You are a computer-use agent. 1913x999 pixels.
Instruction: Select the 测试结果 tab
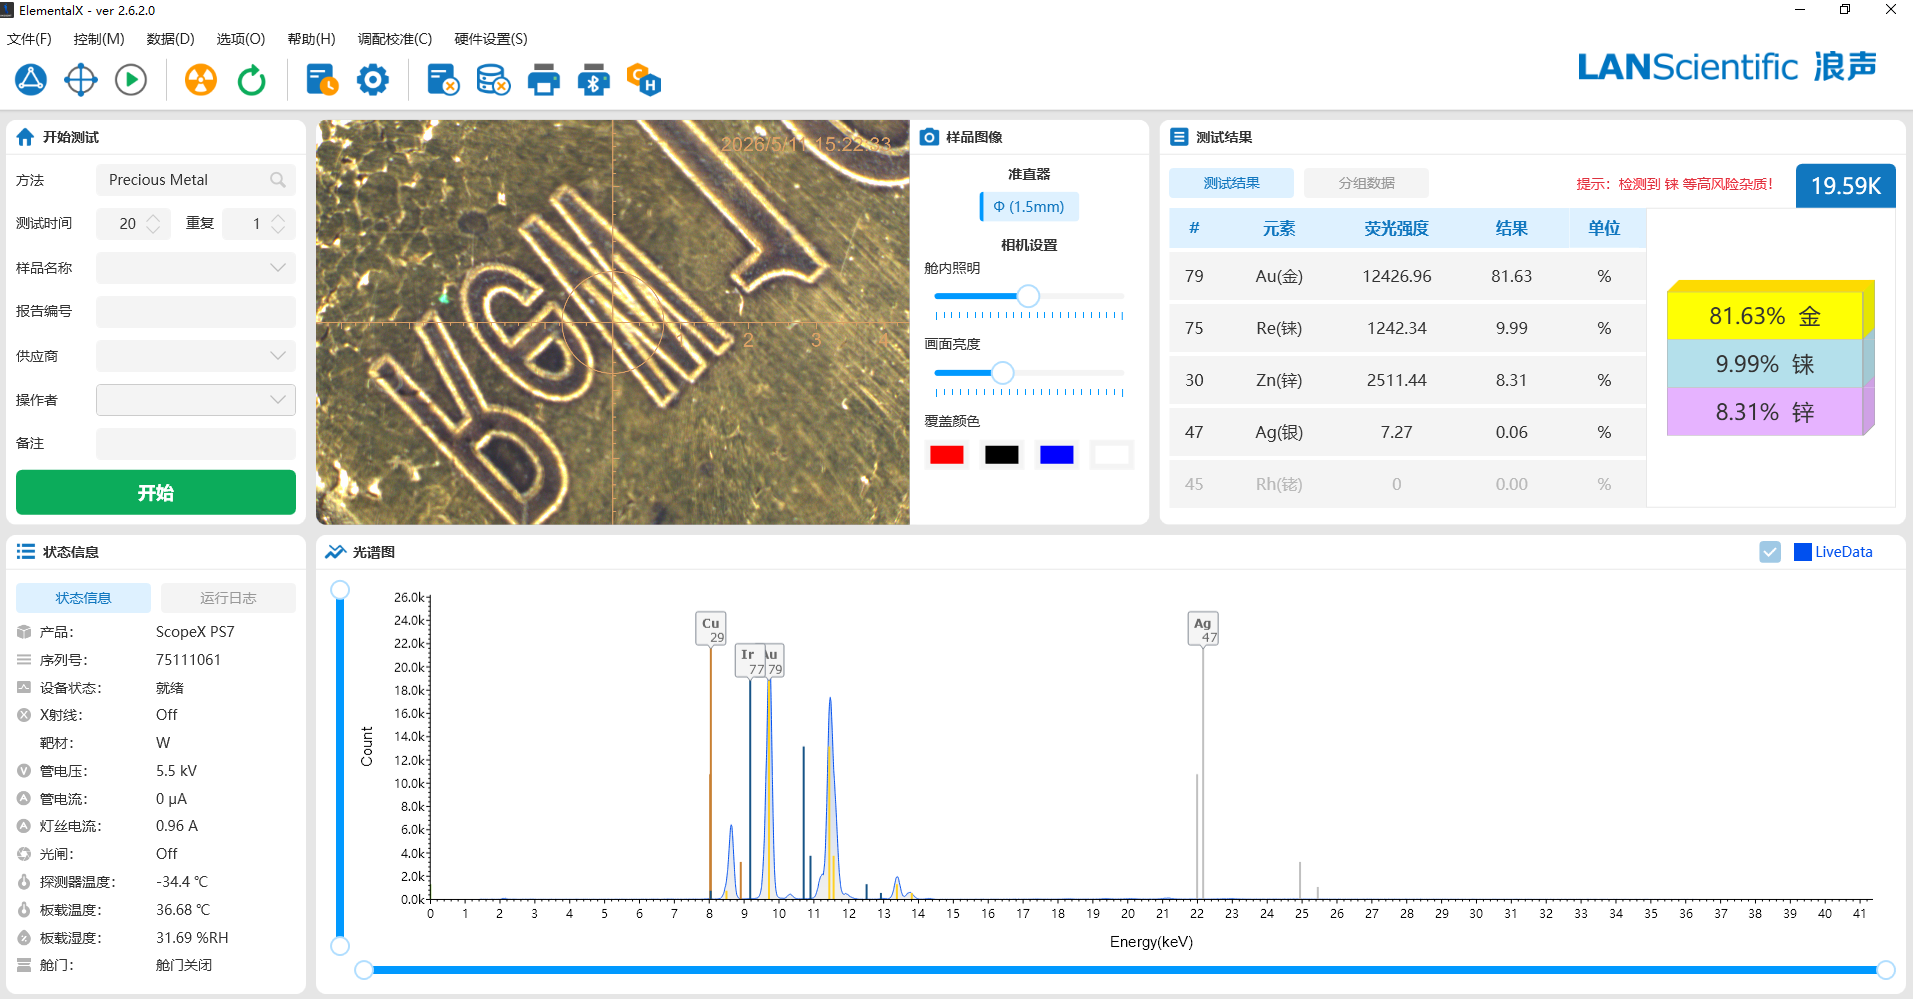1231,183
